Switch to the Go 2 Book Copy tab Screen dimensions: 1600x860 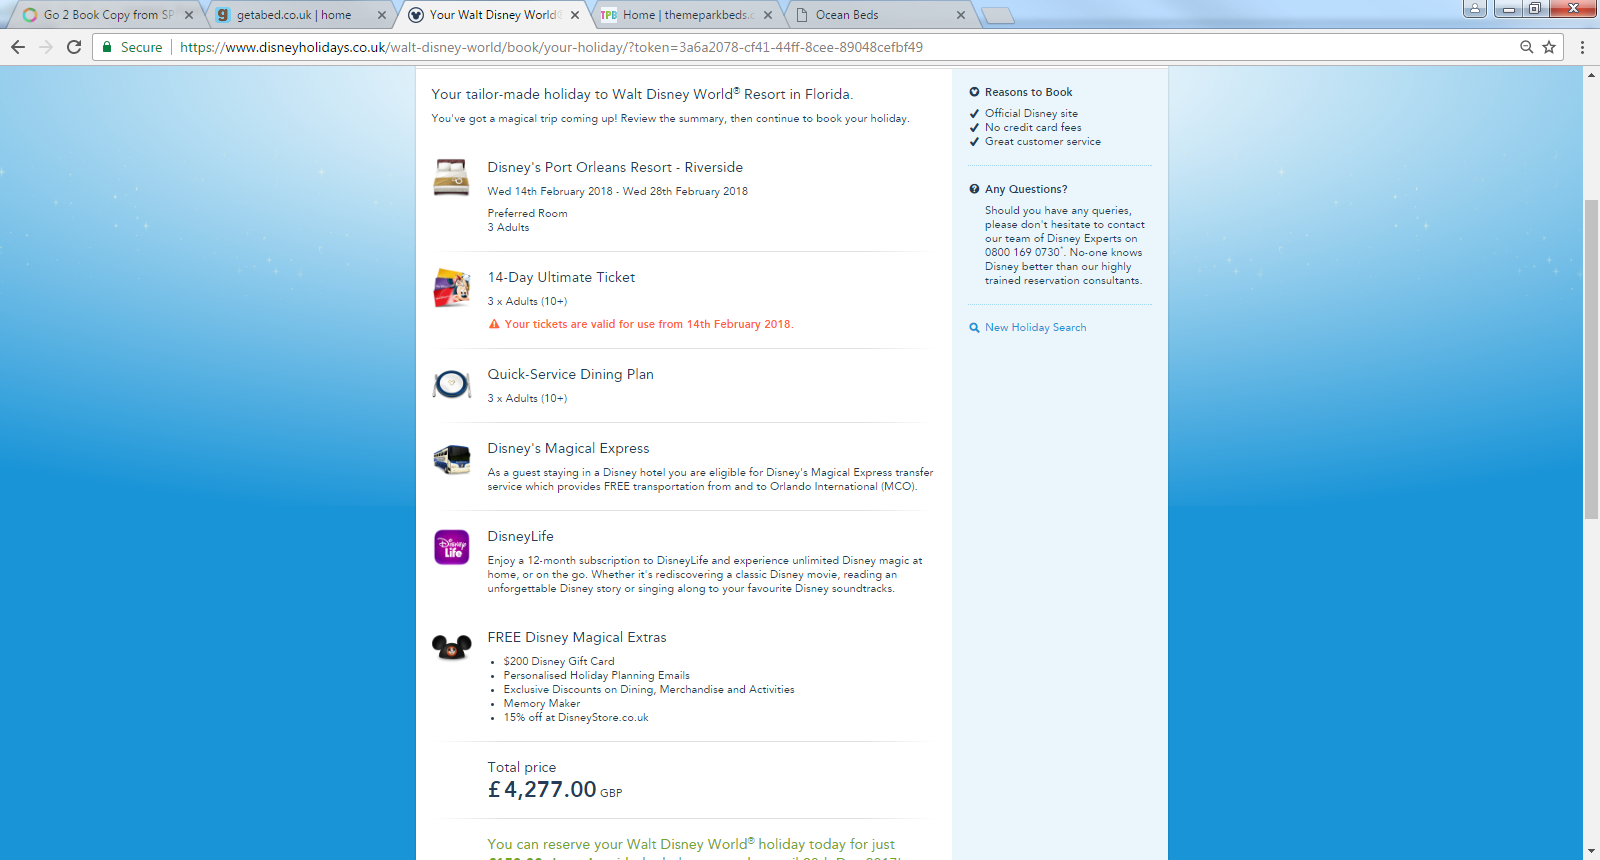pyautogui.click(x=107, y=15)
